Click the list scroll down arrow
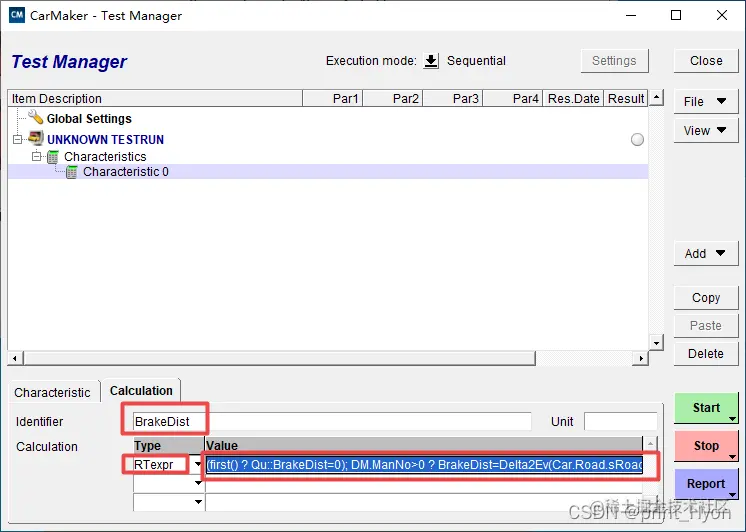 pos(657,343)
